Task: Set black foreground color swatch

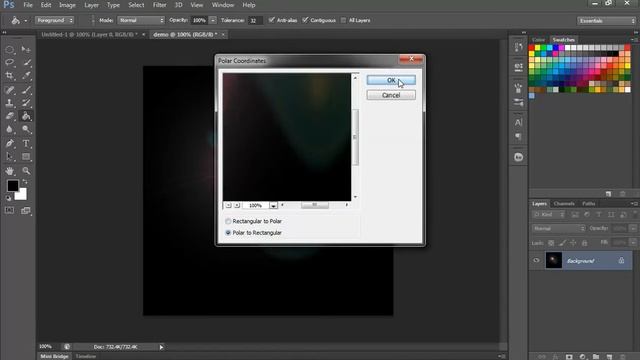Action: tap(12, 186)
